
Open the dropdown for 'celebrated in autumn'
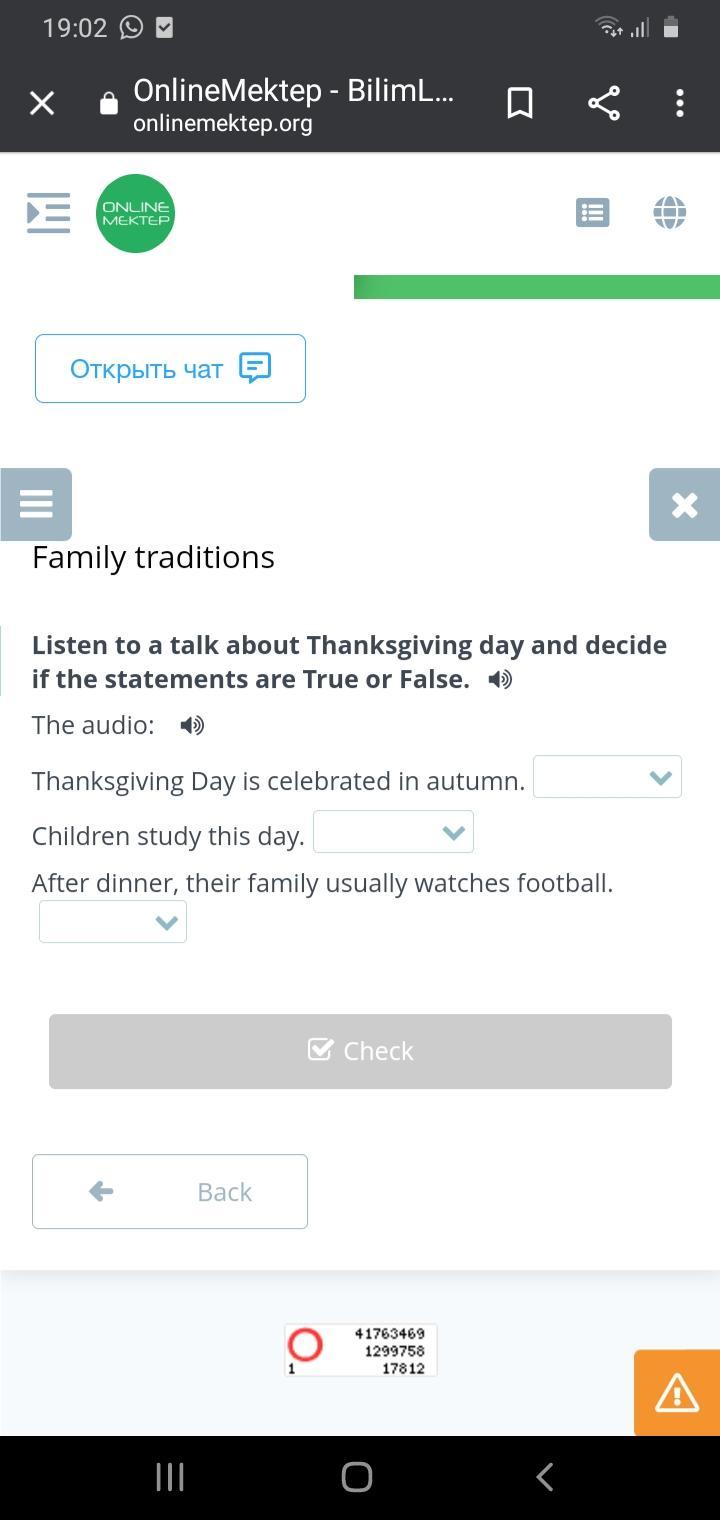[x=607, y=778]
